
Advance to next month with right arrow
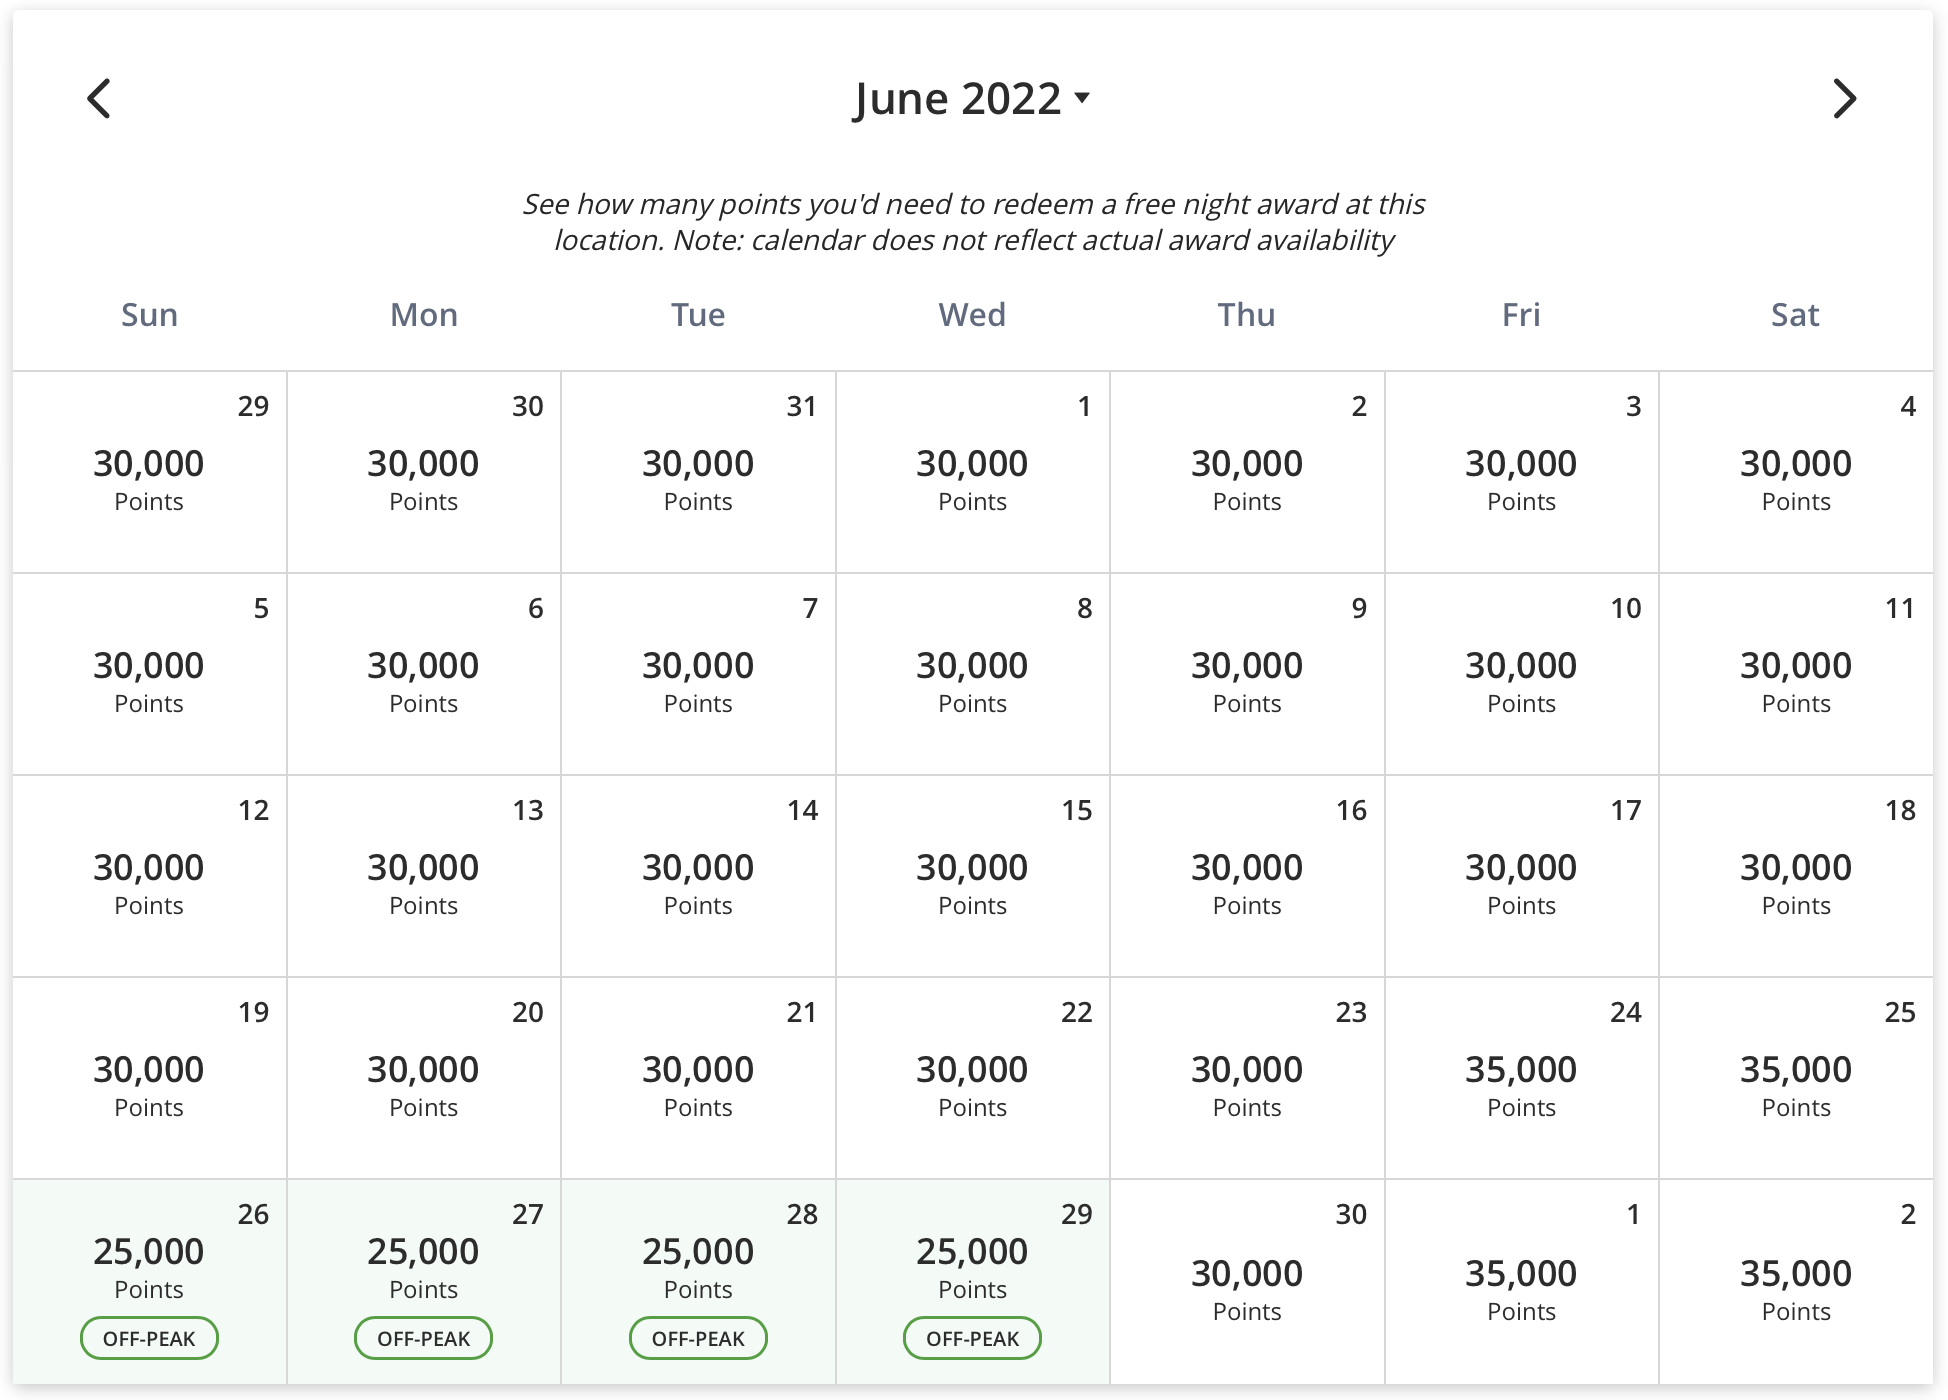(x=1845, y=99)
